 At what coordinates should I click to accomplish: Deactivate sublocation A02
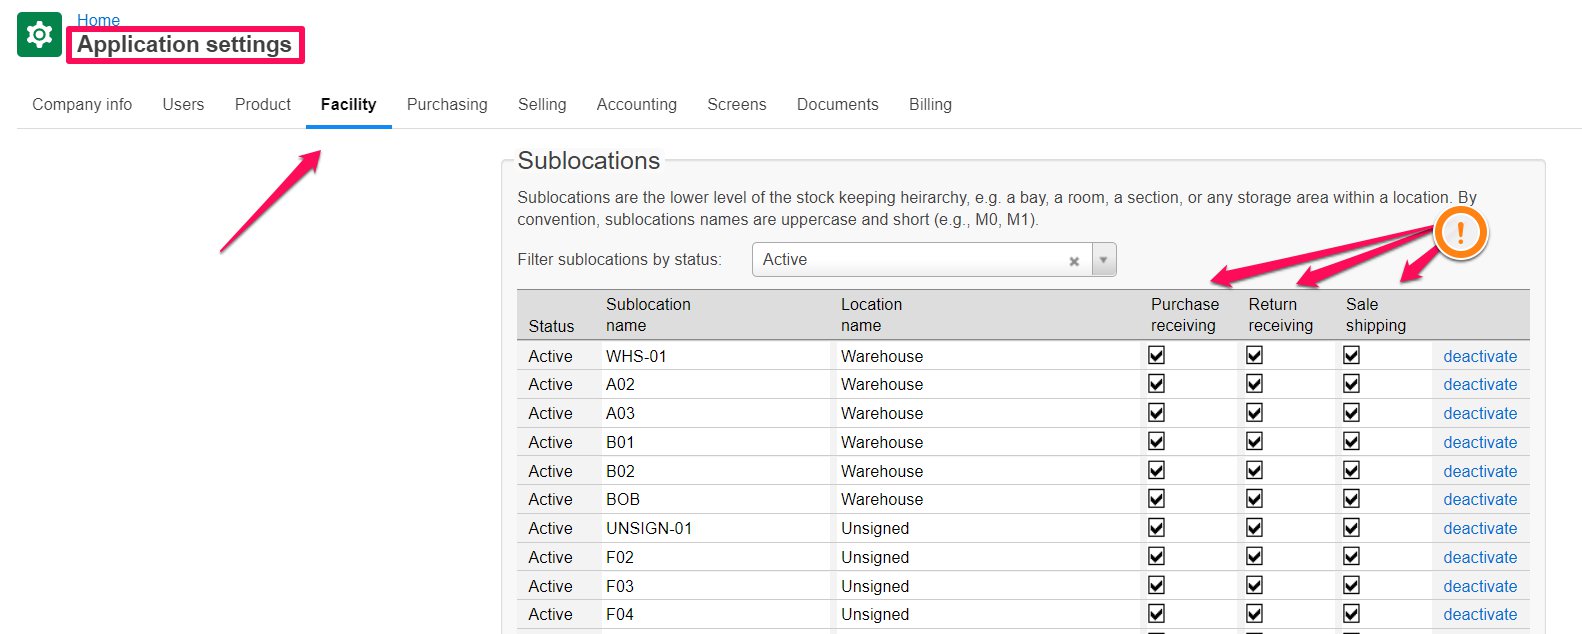pos(1480,384)
